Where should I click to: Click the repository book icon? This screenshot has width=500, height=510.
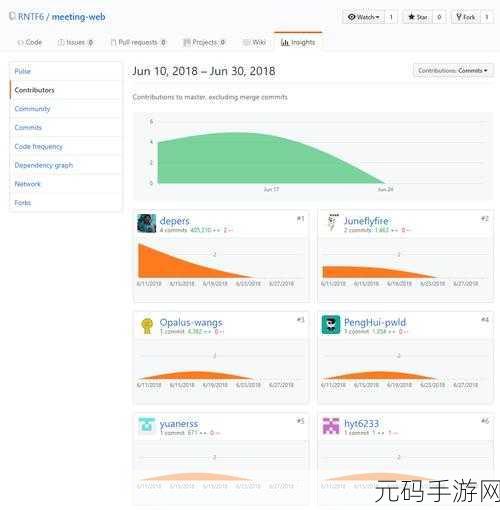pos(12,16)
